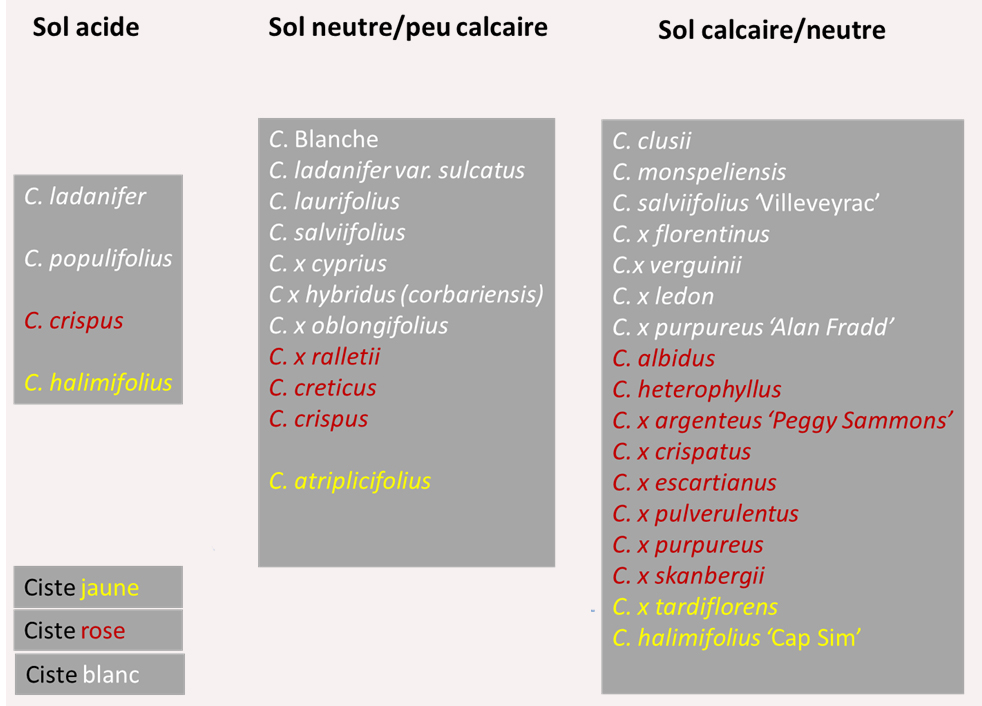Click the yellow 'C. atriplicifolius' entry
982x706 pixels.
pos(350,481)
